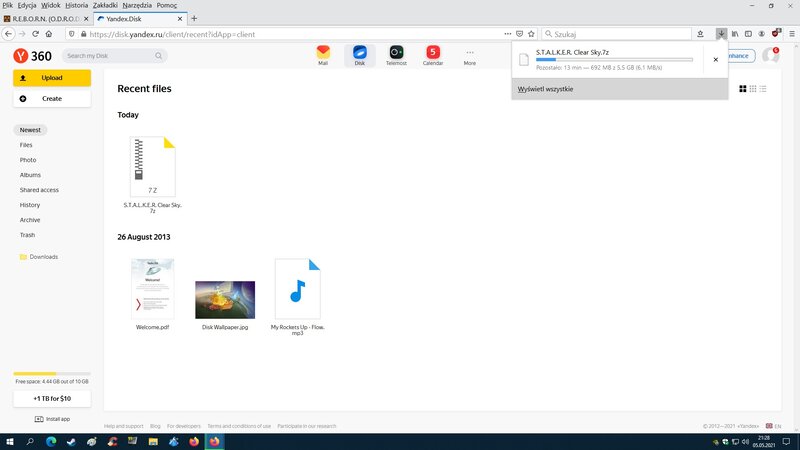Click the download progress bar
Screen dimensions: 800x450
click(x=614, y=60)
